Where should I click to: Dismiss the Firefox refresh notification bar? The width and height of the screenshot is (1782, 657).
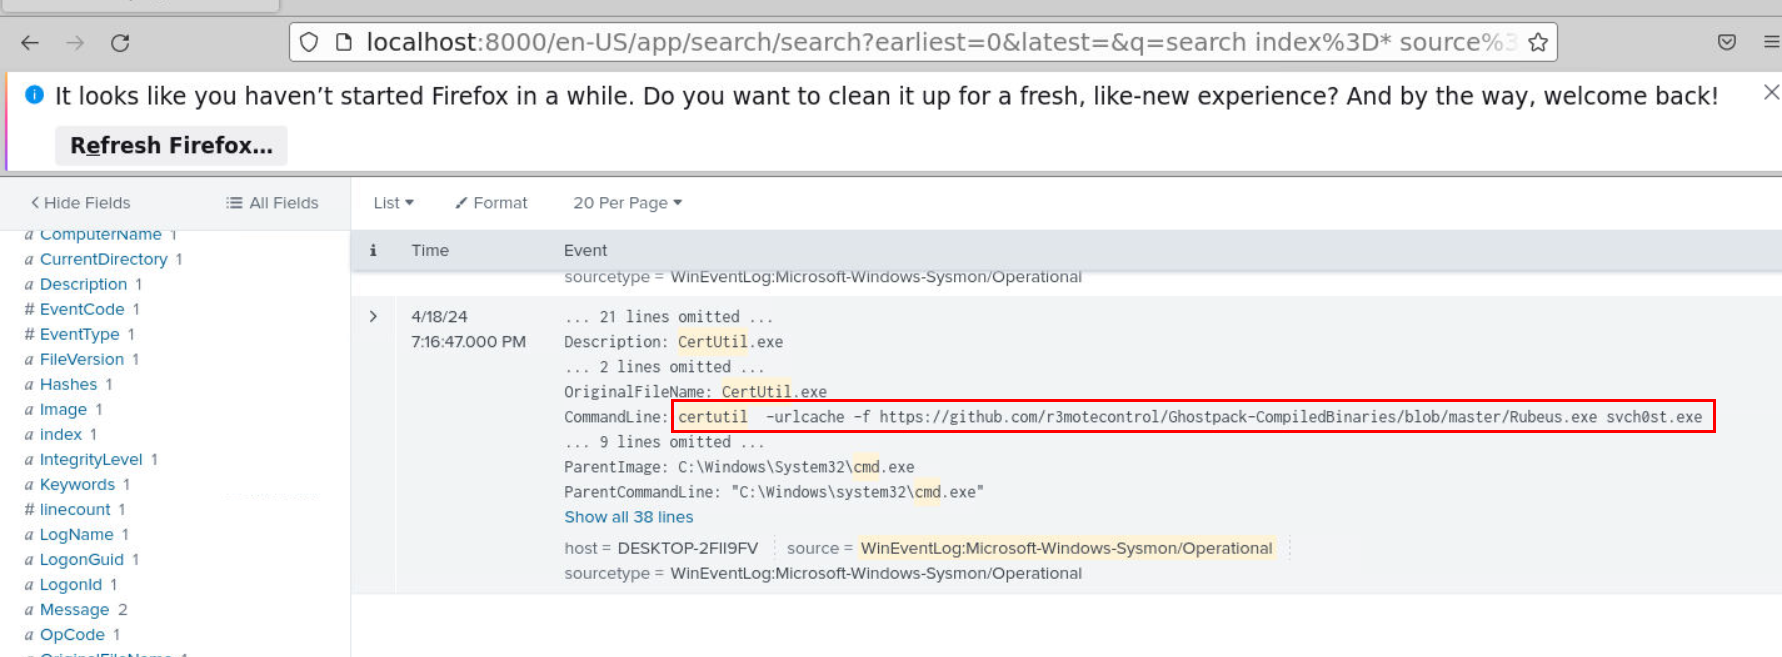[x=1771, y=92]
